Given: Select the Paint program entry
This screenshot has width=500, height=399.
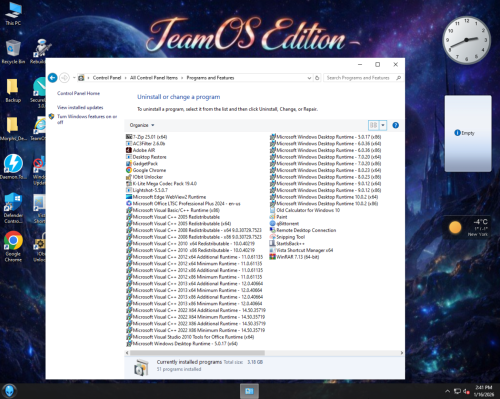Looking at the screenshot, I should click(278, 217).
